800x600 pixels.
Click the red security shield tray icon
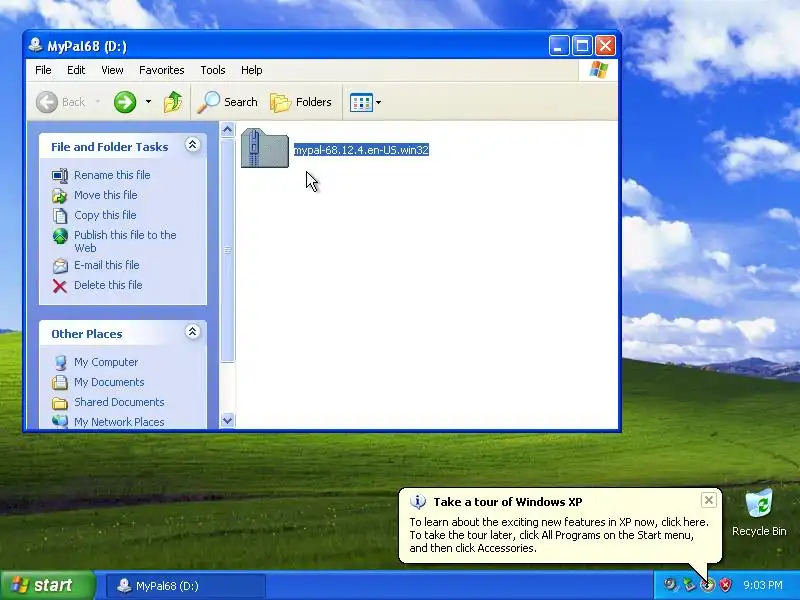pos(725,585)
